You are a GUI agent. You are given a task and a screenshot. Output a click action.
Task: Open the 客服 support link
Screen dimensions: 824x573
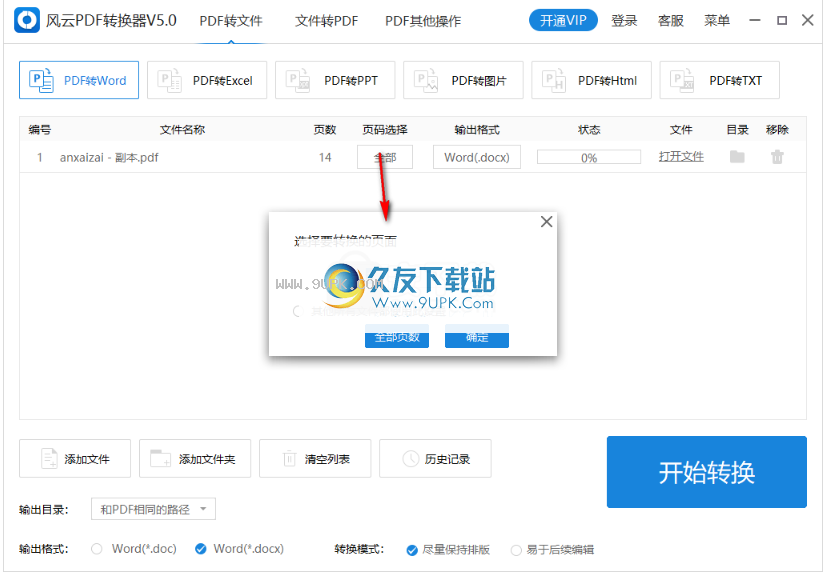[x=671, y=21]
